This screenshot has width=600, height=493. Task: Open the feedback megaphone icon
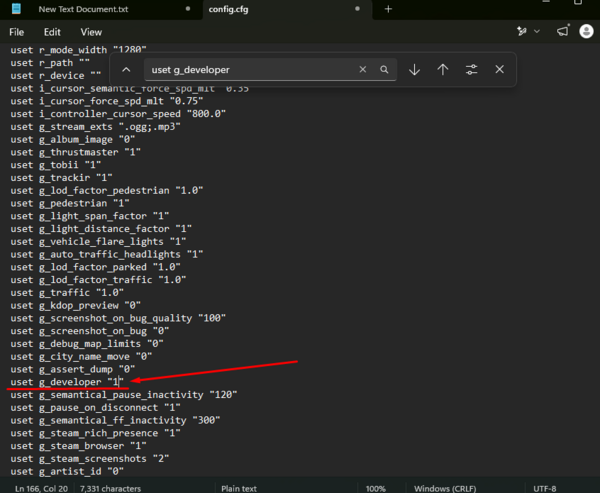coord(563,31)
